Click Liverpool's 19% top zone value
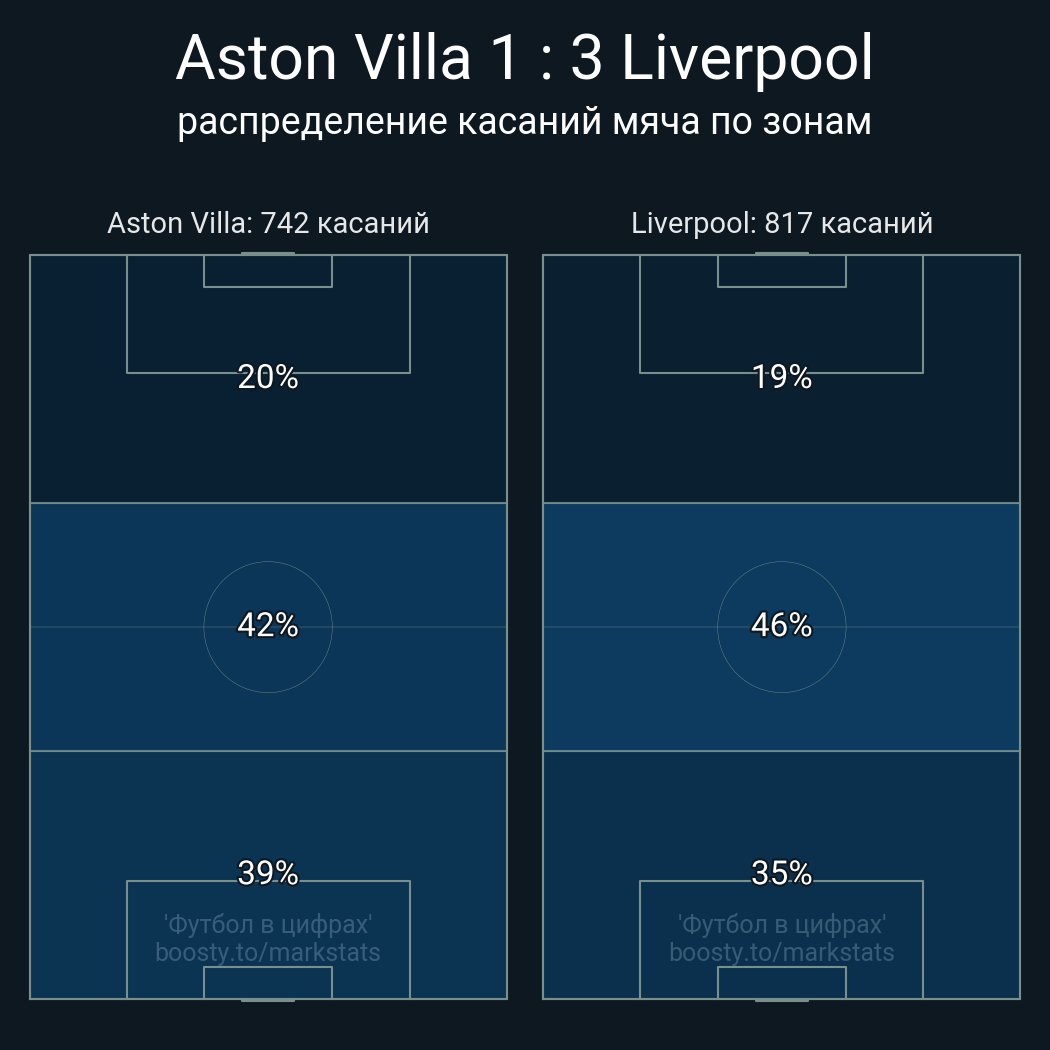Image resolution: width=1050 pixels, height=1050 pixels. pos(782,377)
